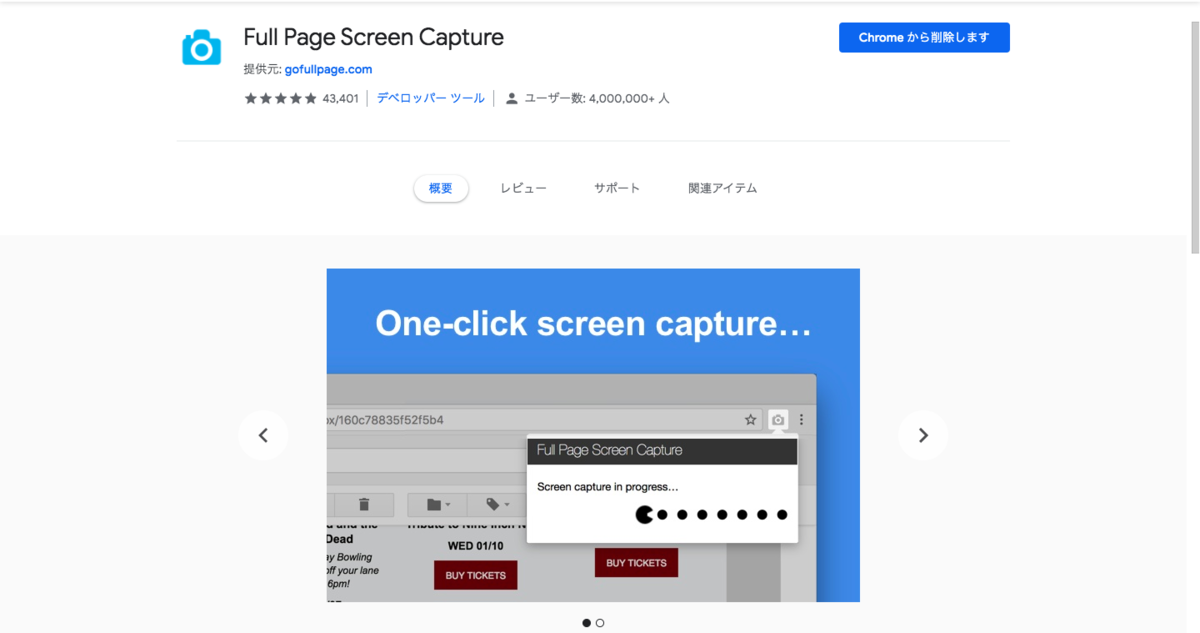Click the One-click screen capture preview image
The height and width of the screenshot is (633, 1200).
(593, 435)
